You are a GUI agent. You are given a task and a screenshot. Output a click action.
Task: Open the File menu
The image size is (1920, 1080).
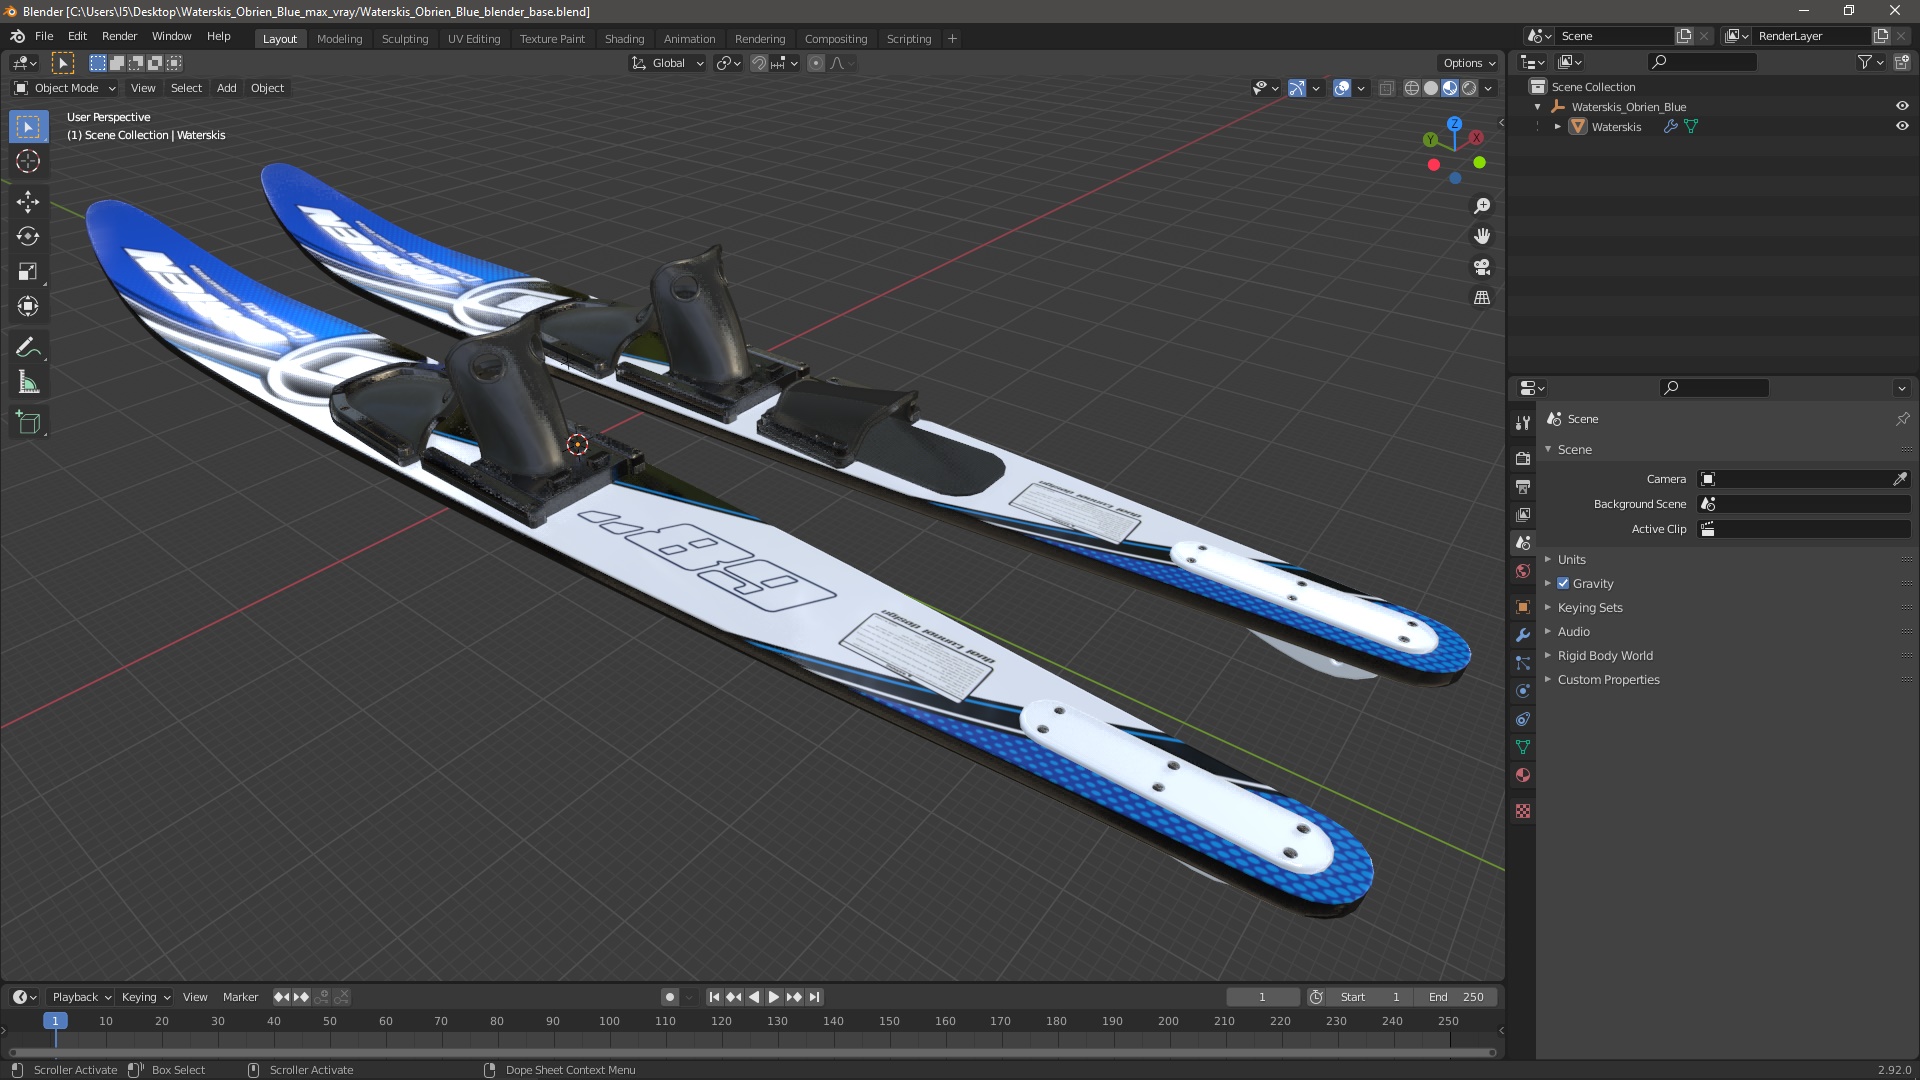44,36
